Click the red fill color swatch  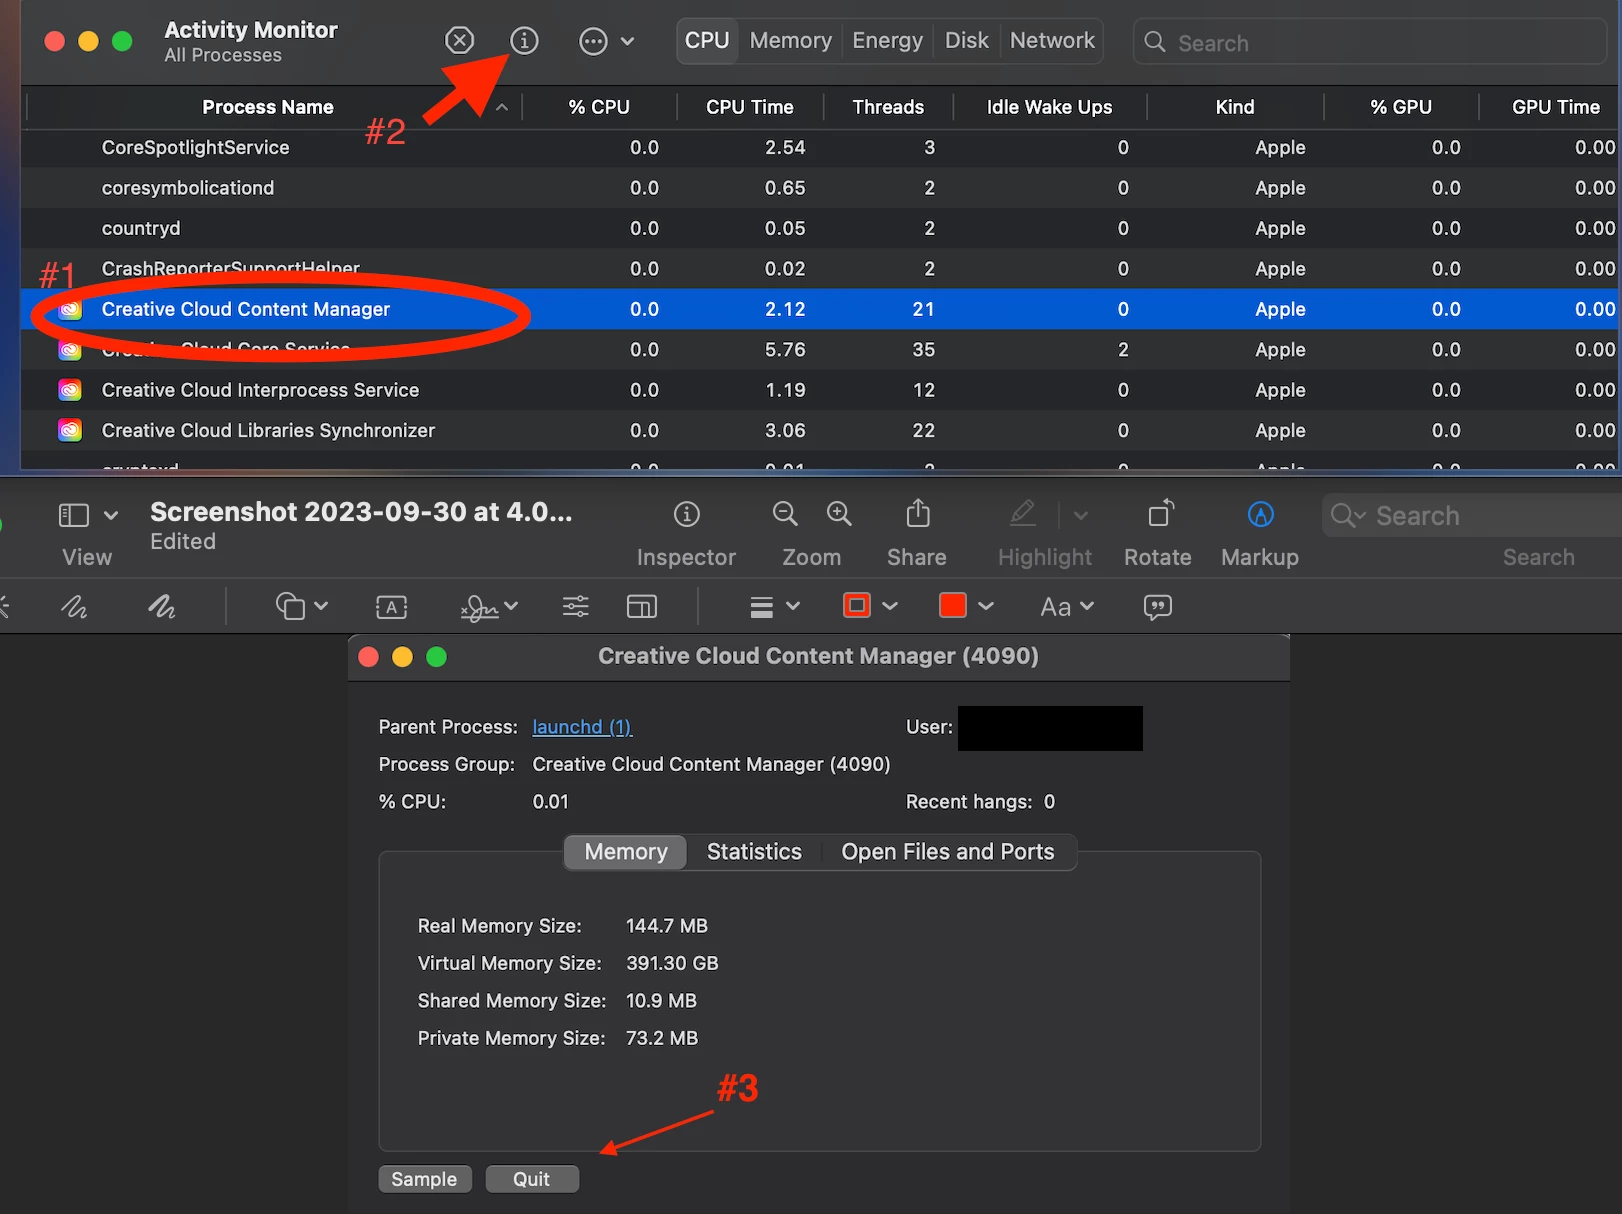tap(953, 605)
